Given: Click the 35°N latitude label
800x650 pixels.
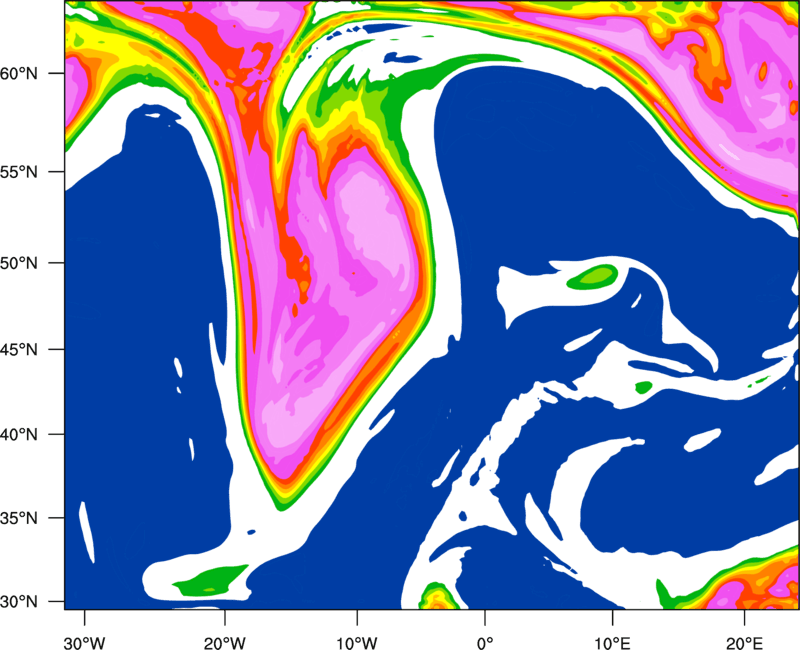Looking at the screenshot, I should click(19, 518).
